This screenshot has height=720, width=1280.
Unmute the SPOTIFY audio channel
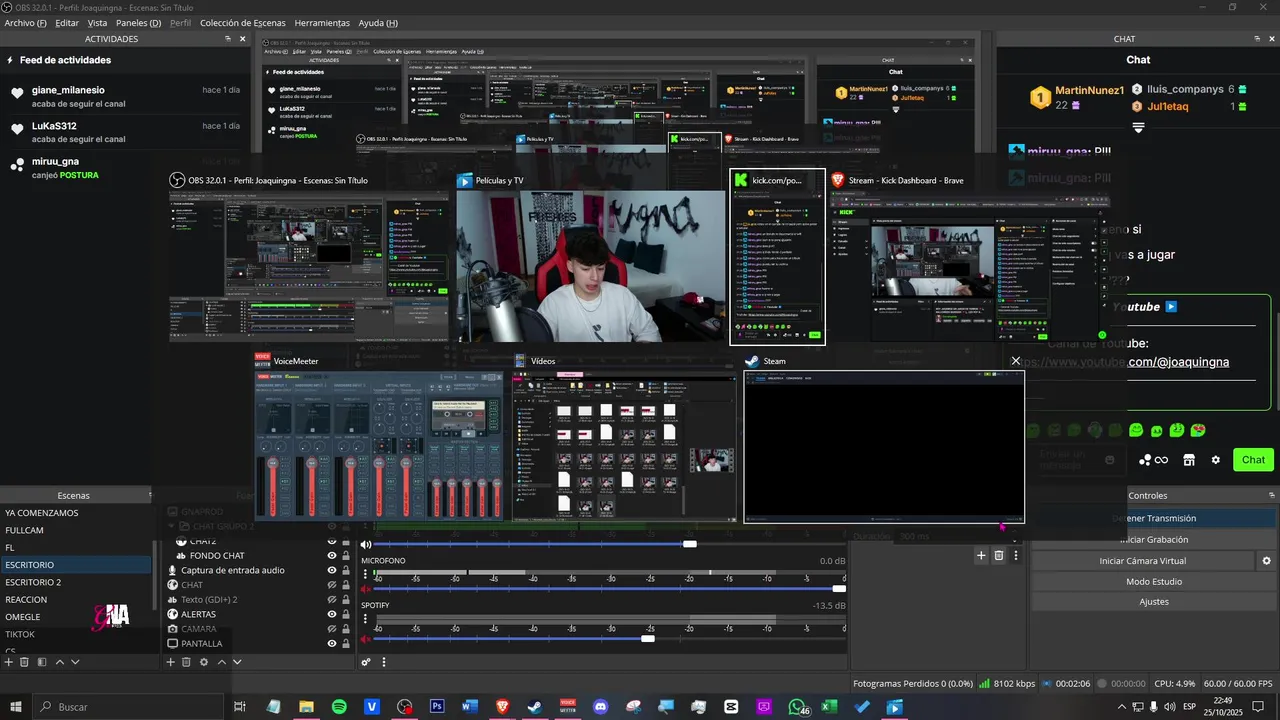[x=365, y=638]
